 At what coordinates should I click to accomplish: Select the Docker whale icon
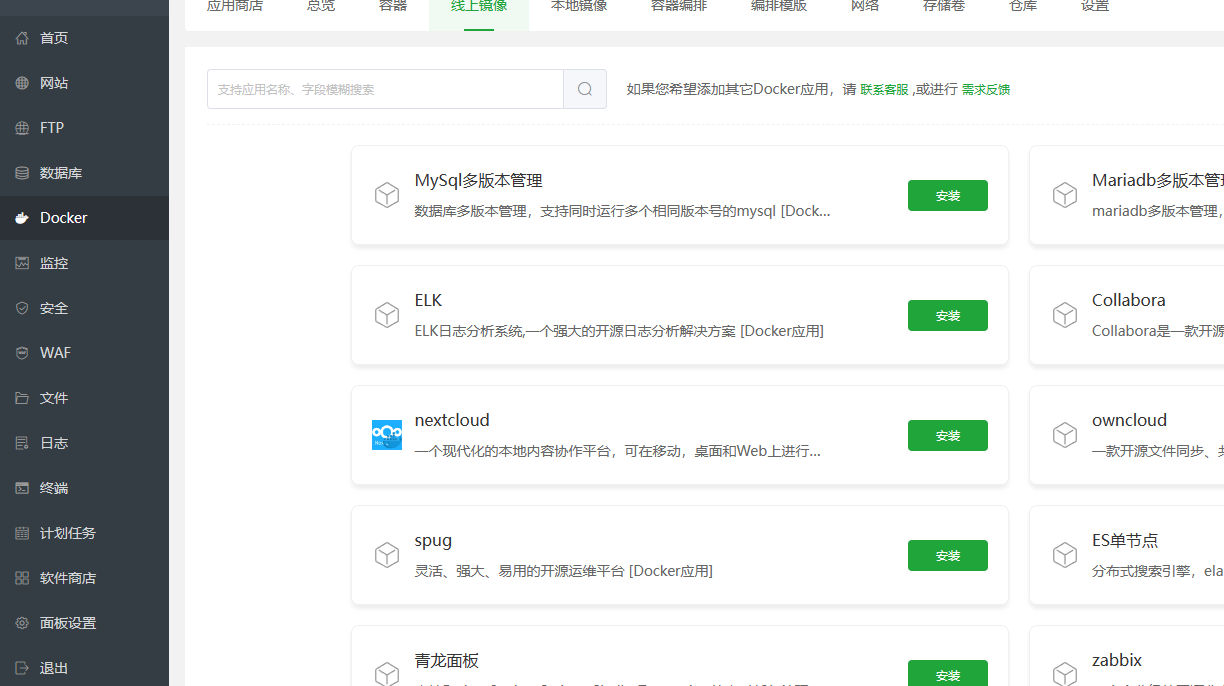tap(22, 218)
